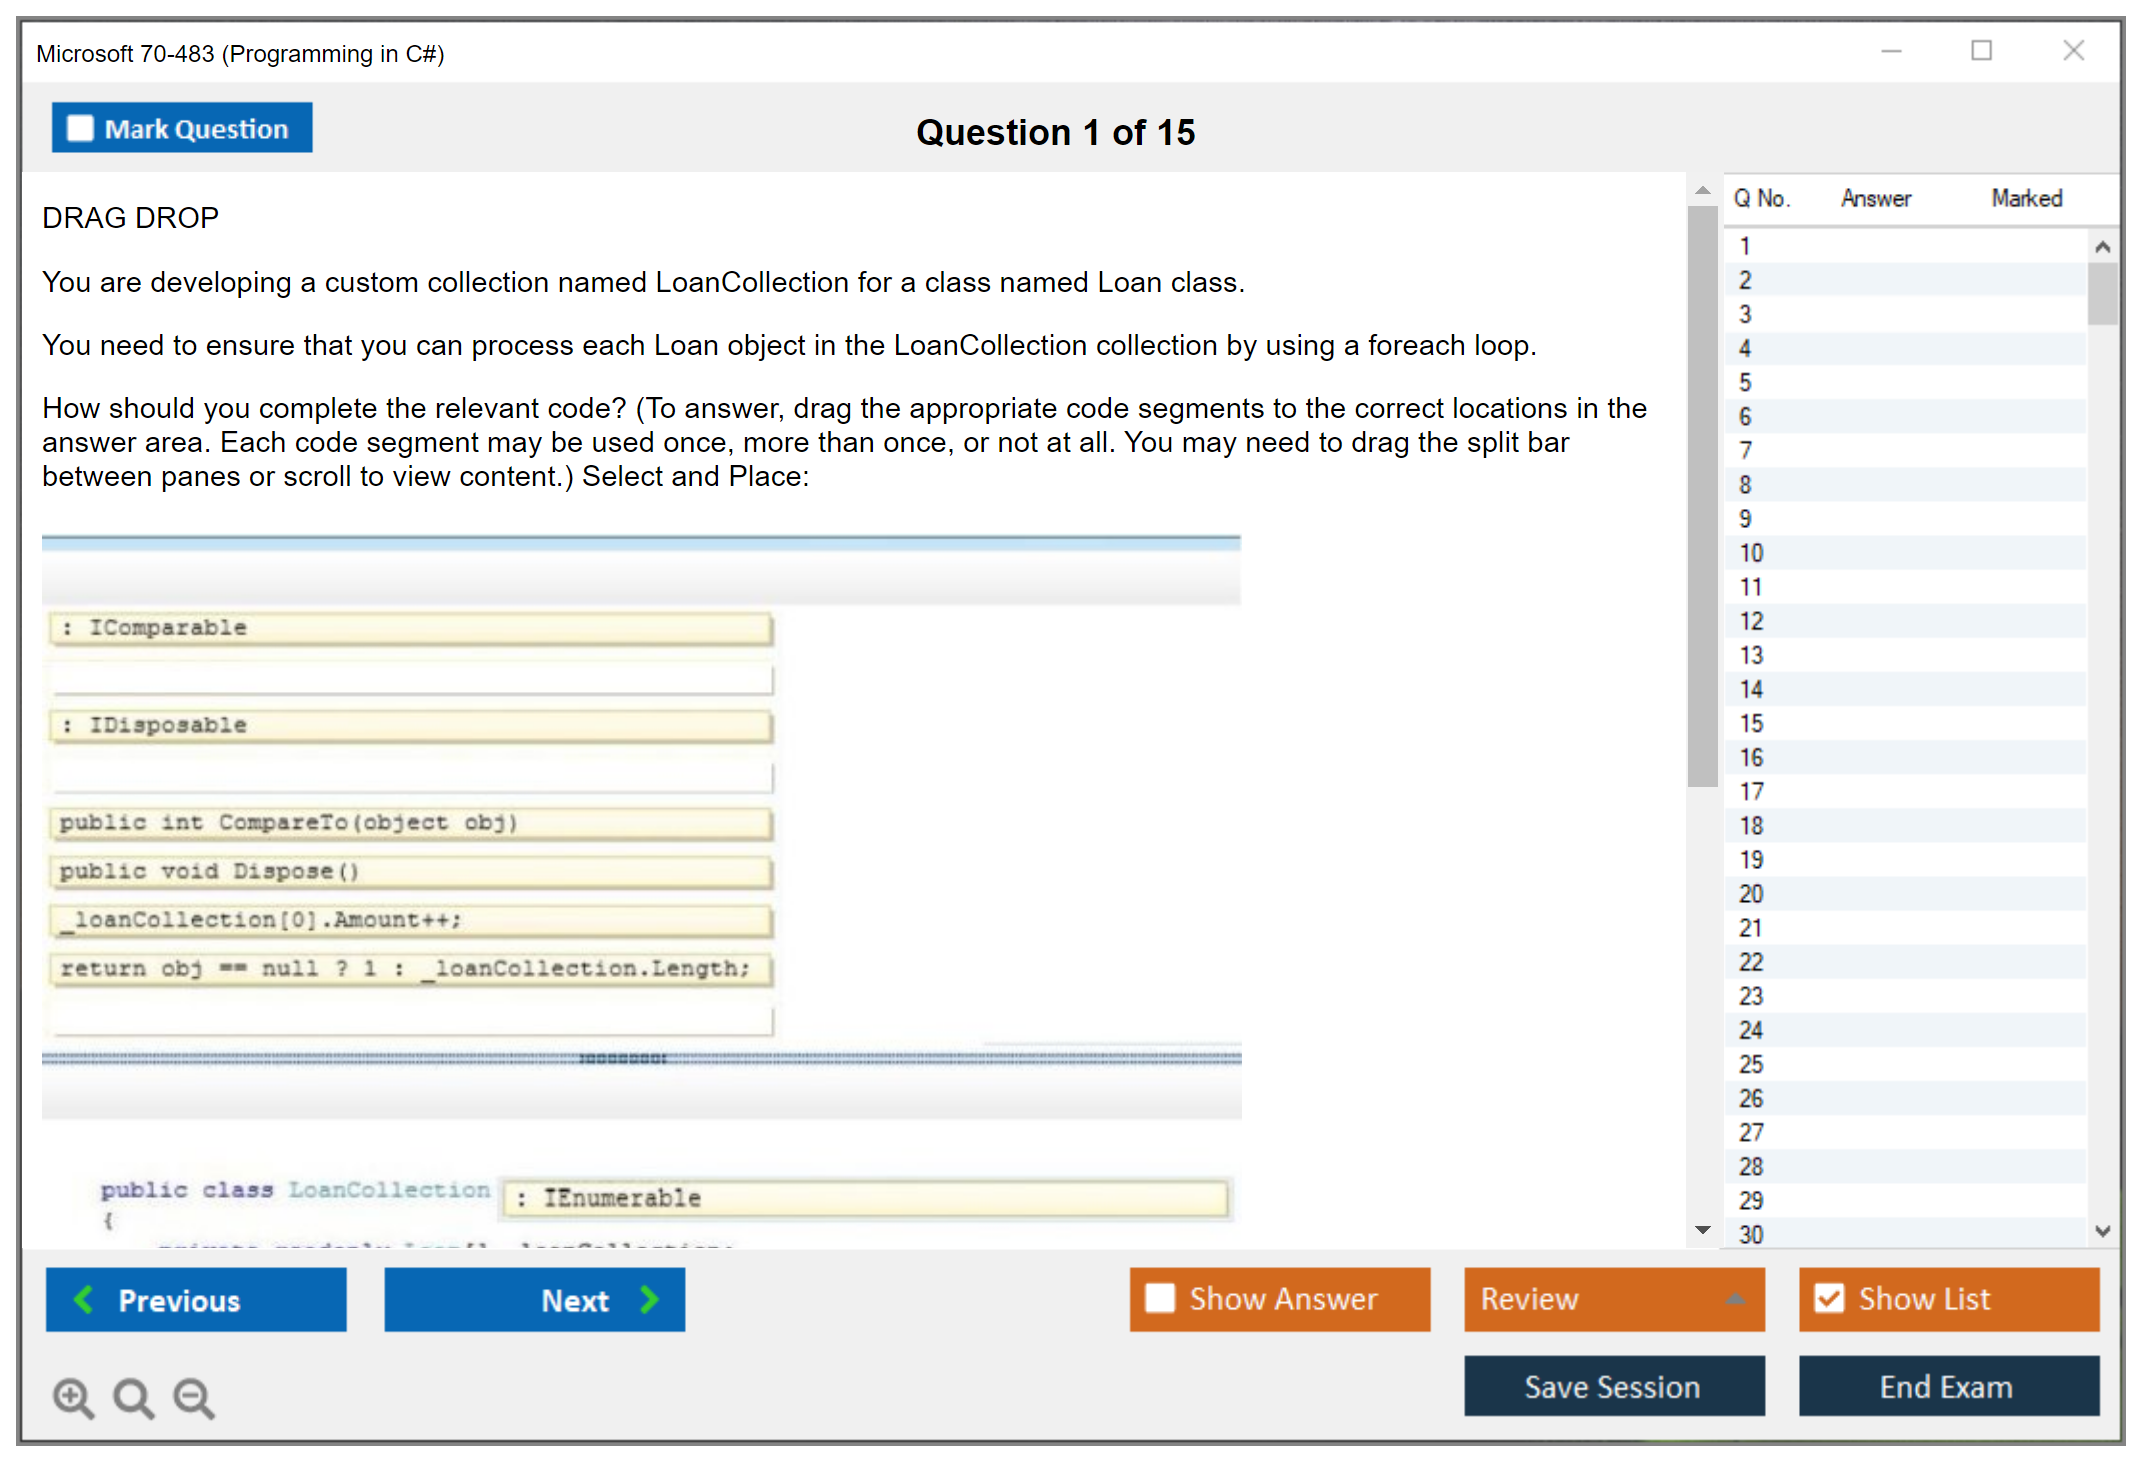The width and height of the screenshot is (2150, 1470).
Task: Click the question pane scroll-up arrow
Action: pos(1702,190)
